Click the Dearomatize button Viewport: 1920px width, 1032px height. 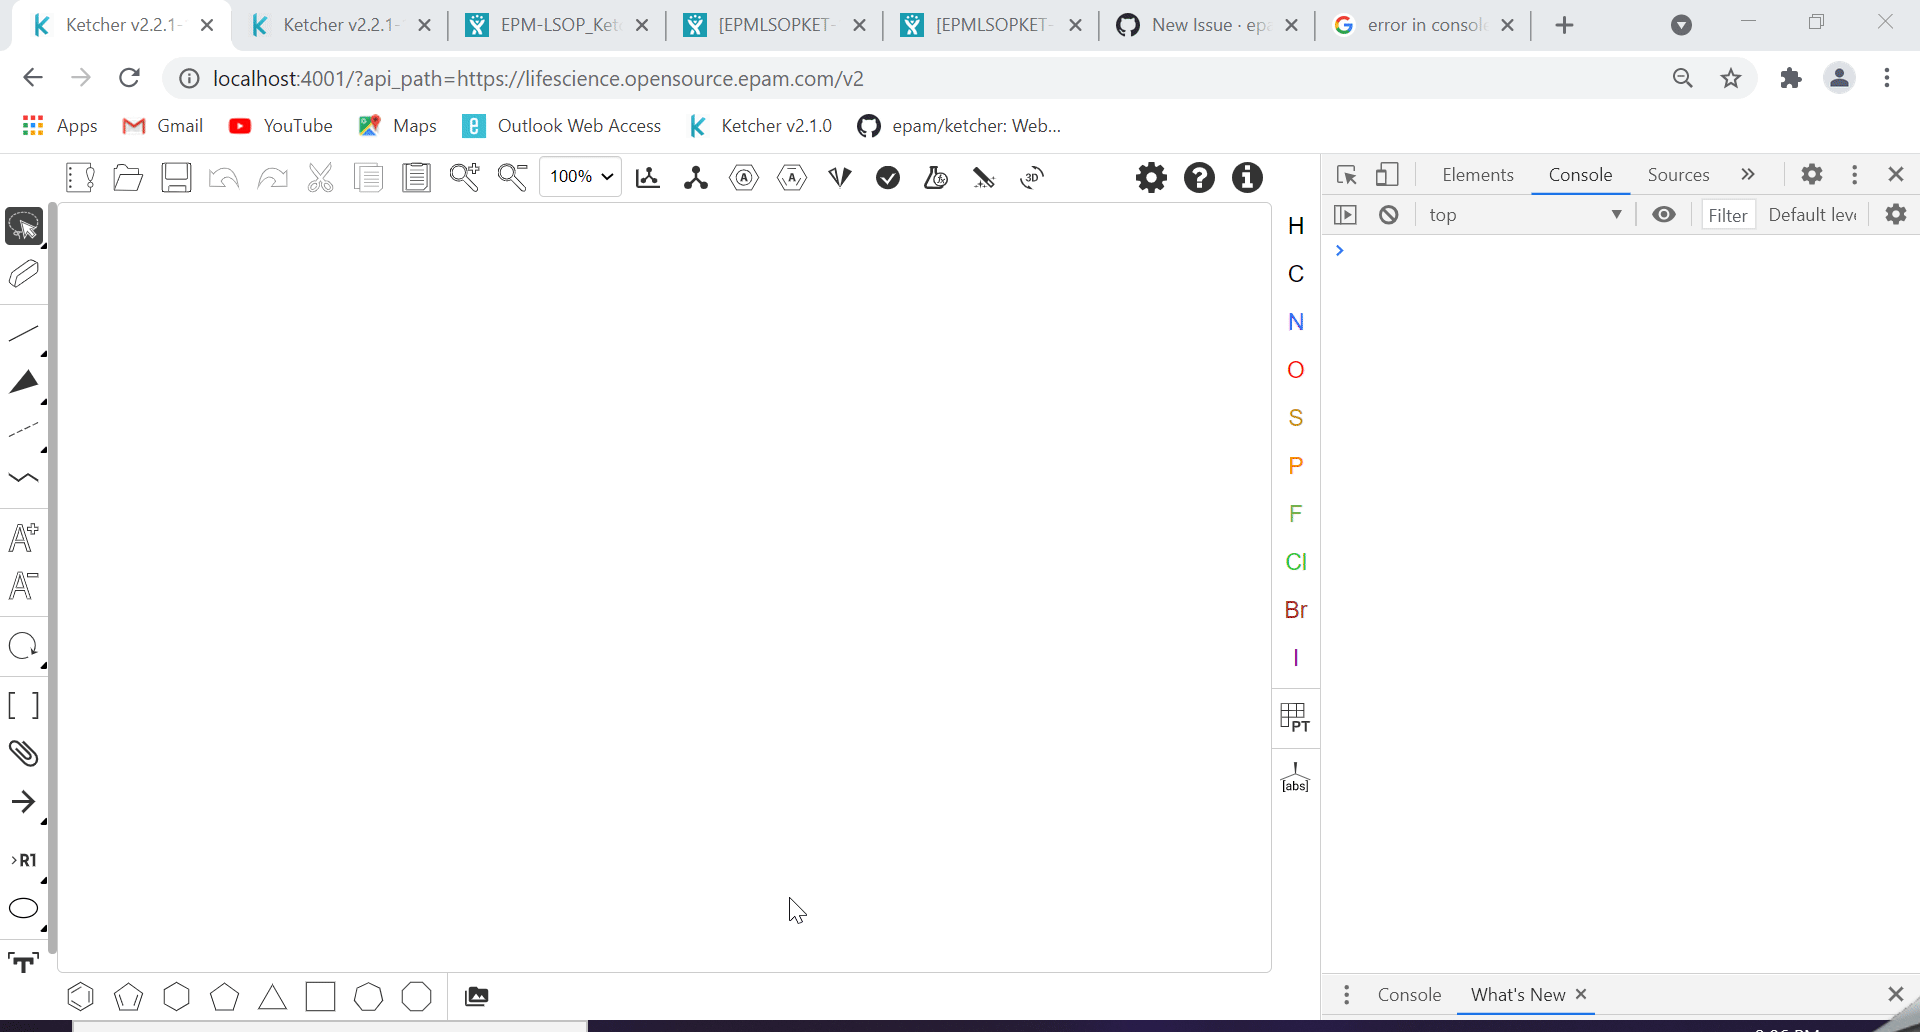792,178
